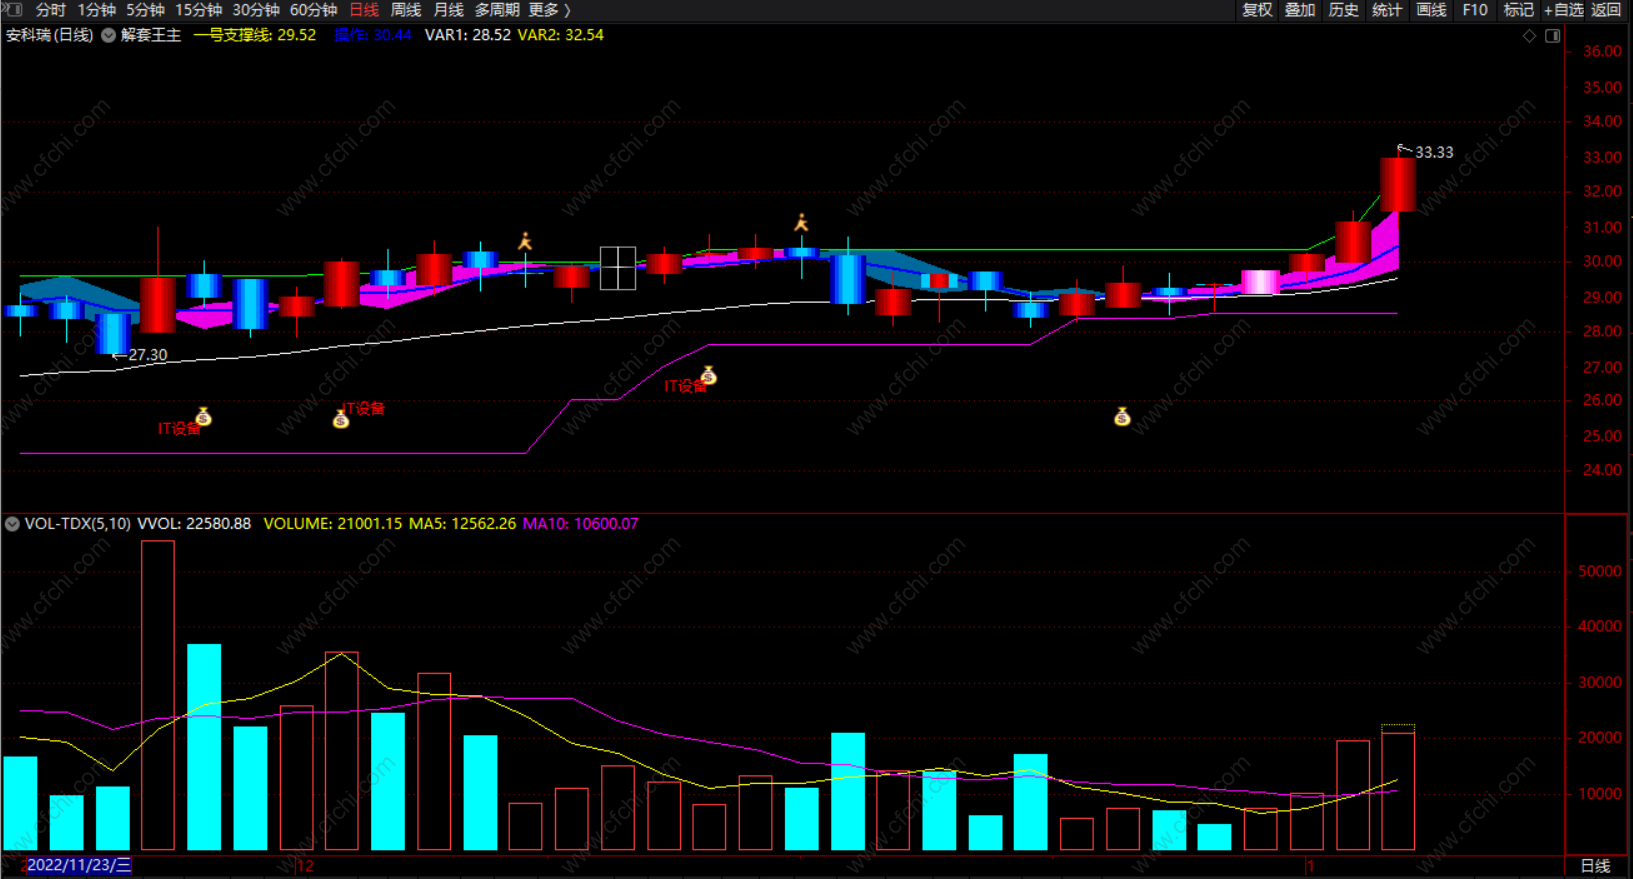Screen dimensions: 1633x879
Task: Open the F10 company info
Action: [x=1475, y=10]
